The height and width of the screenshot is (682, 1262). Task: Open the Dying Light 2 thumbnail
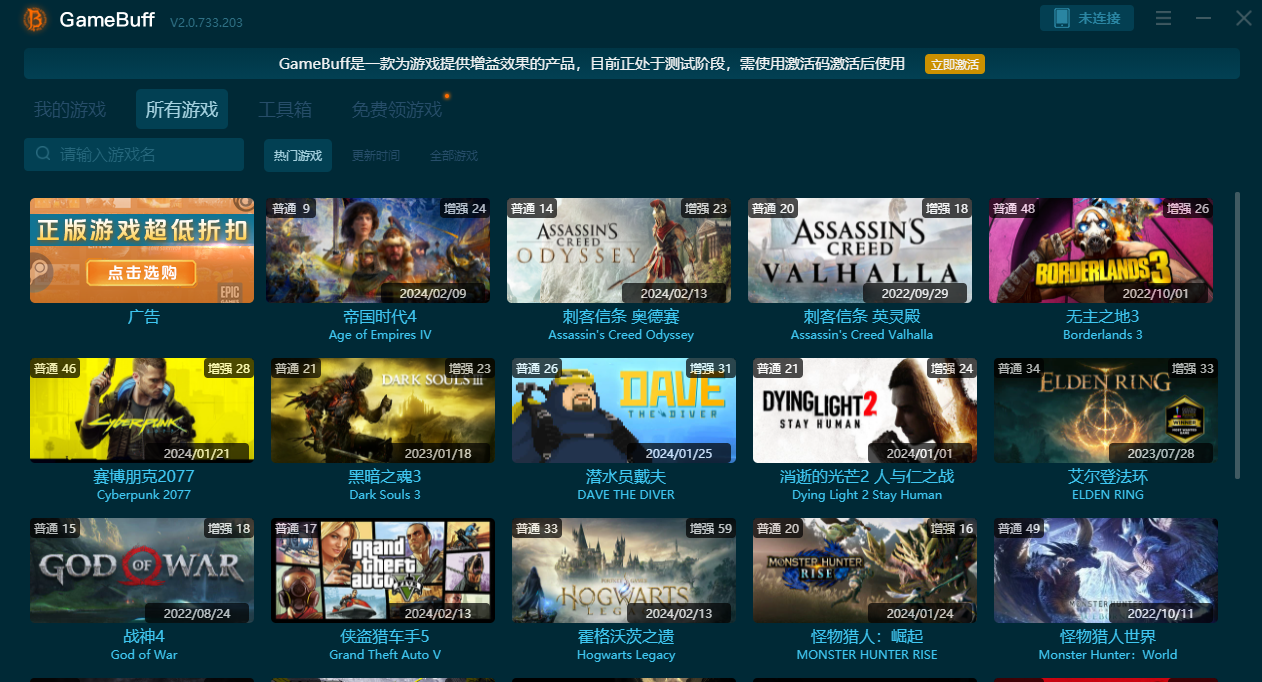coord(865,410)
